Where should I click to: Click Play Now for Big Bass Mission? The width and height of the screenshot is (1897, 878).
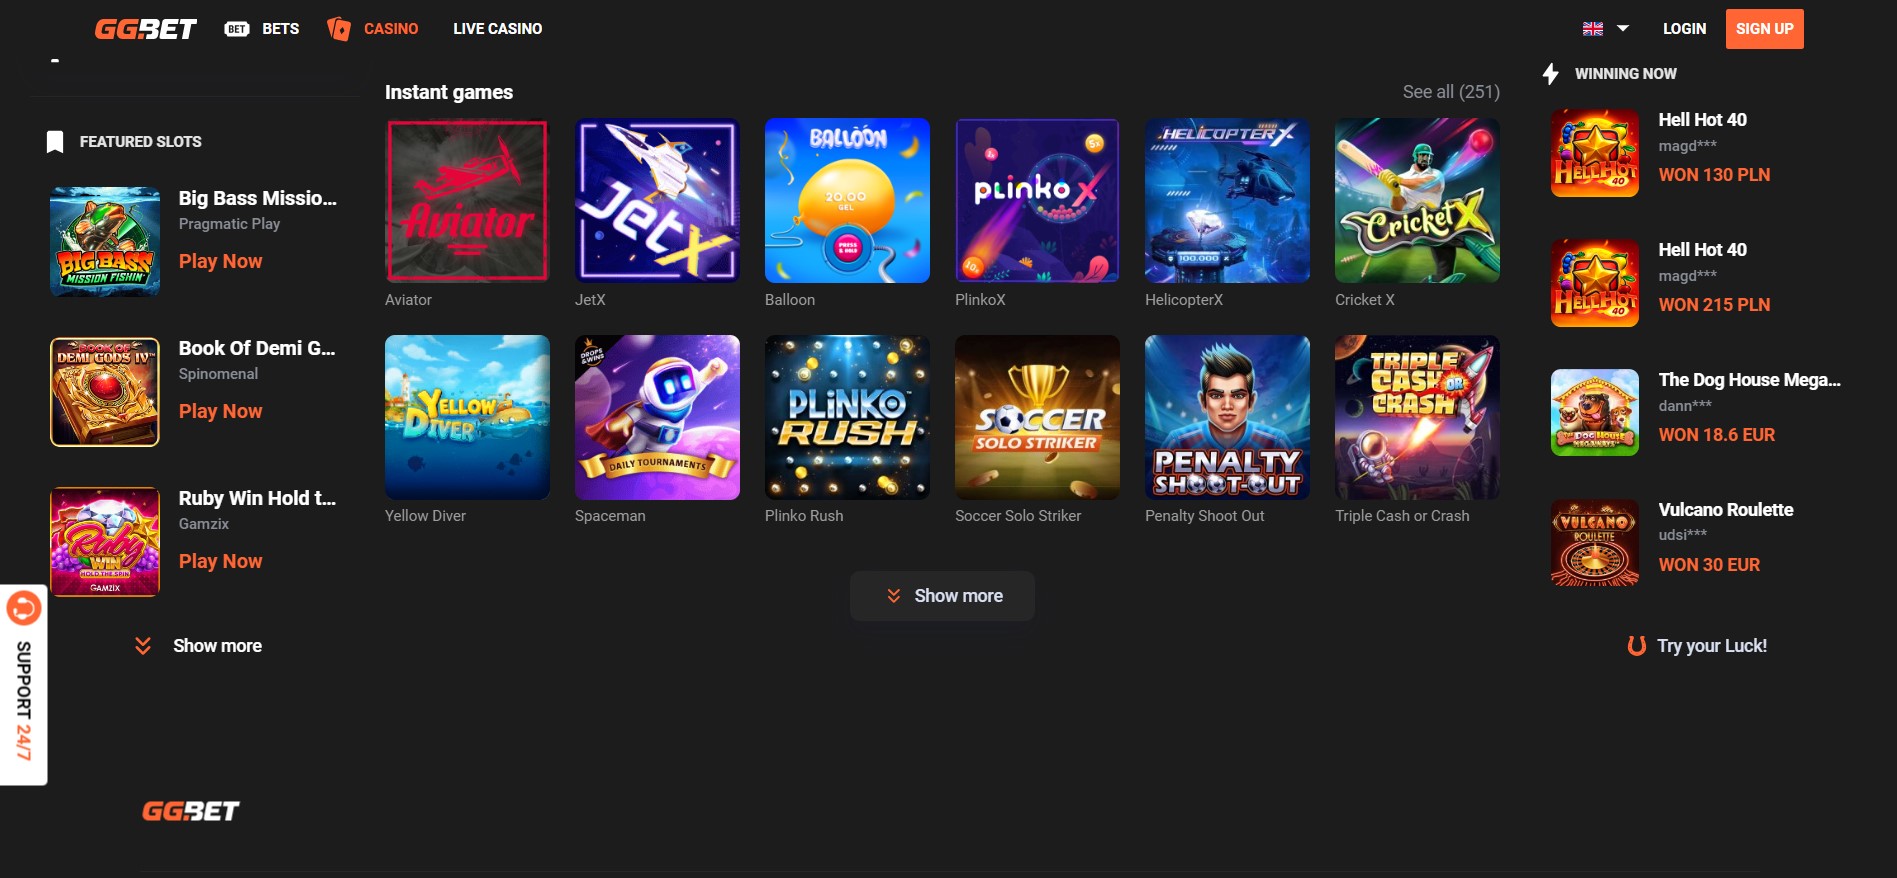220,261
